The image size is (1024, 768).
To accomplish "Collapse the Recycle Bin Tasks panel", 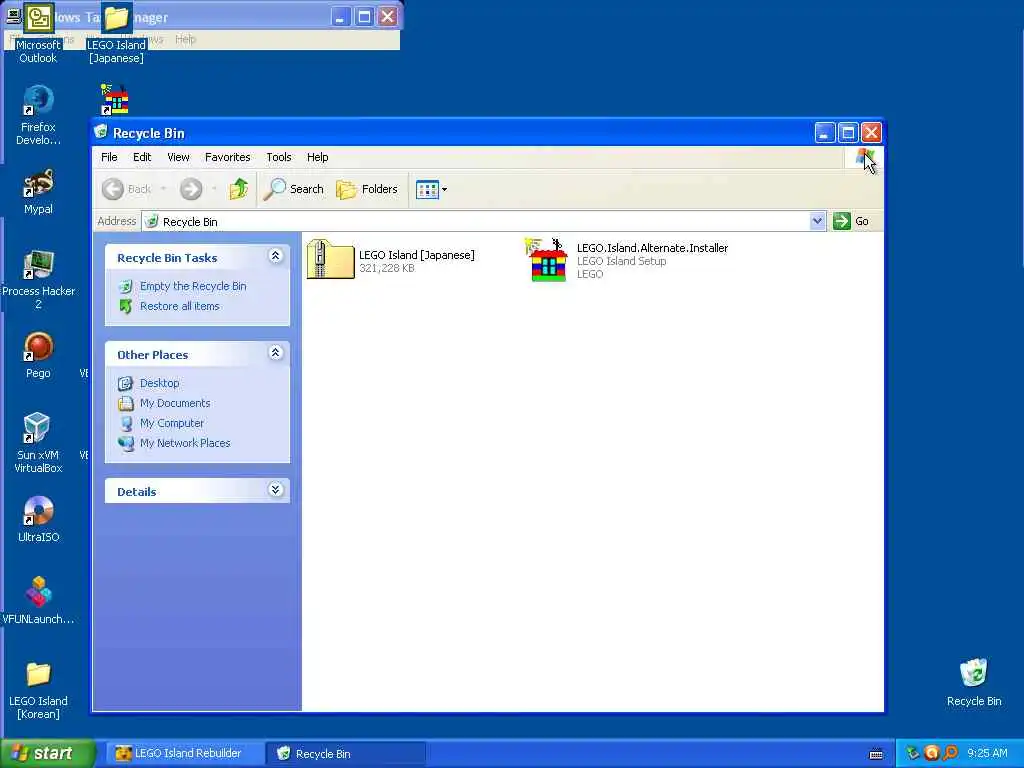I will [x=276, y=256].
